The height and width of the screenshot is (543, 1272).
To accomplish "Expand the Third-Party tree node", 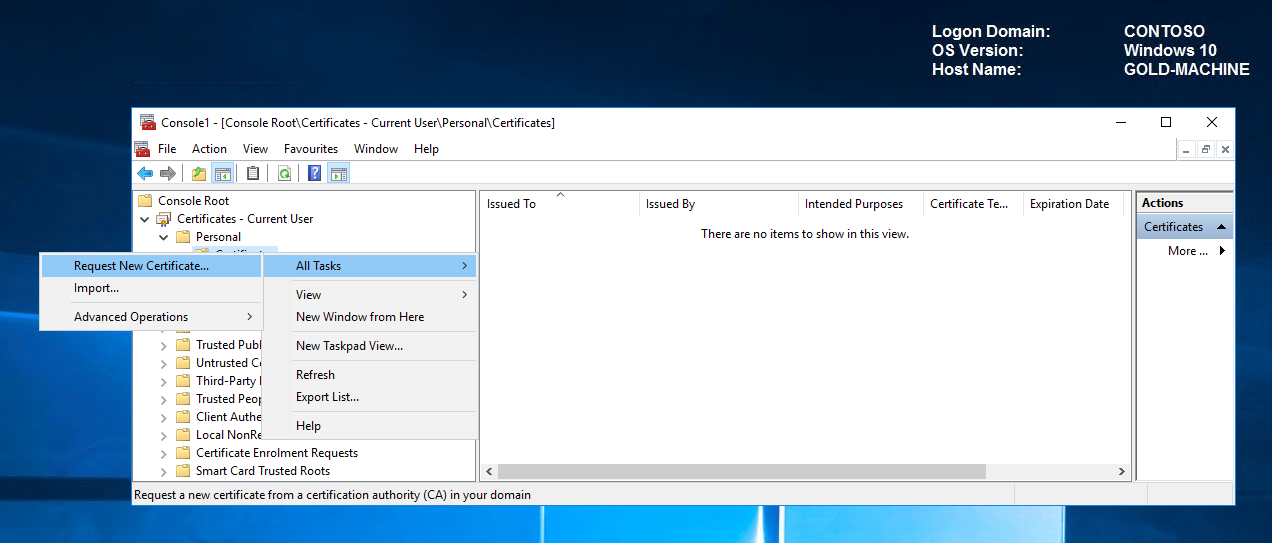I will pyautogui.click(x=164, y=380).
